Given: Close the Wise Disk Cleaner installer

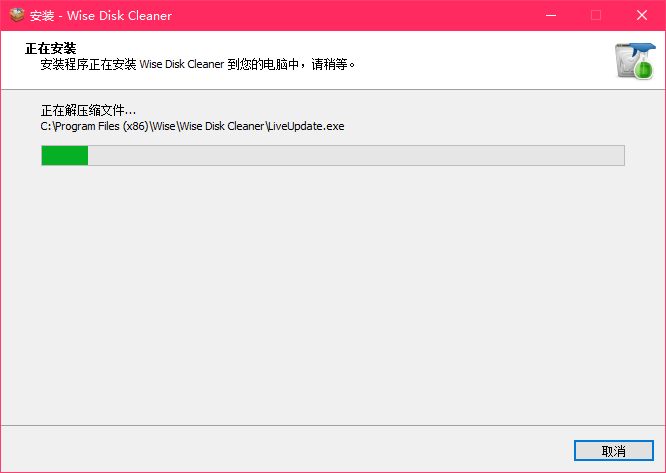Looking at the screenshot, I should (x=642, y=15).
